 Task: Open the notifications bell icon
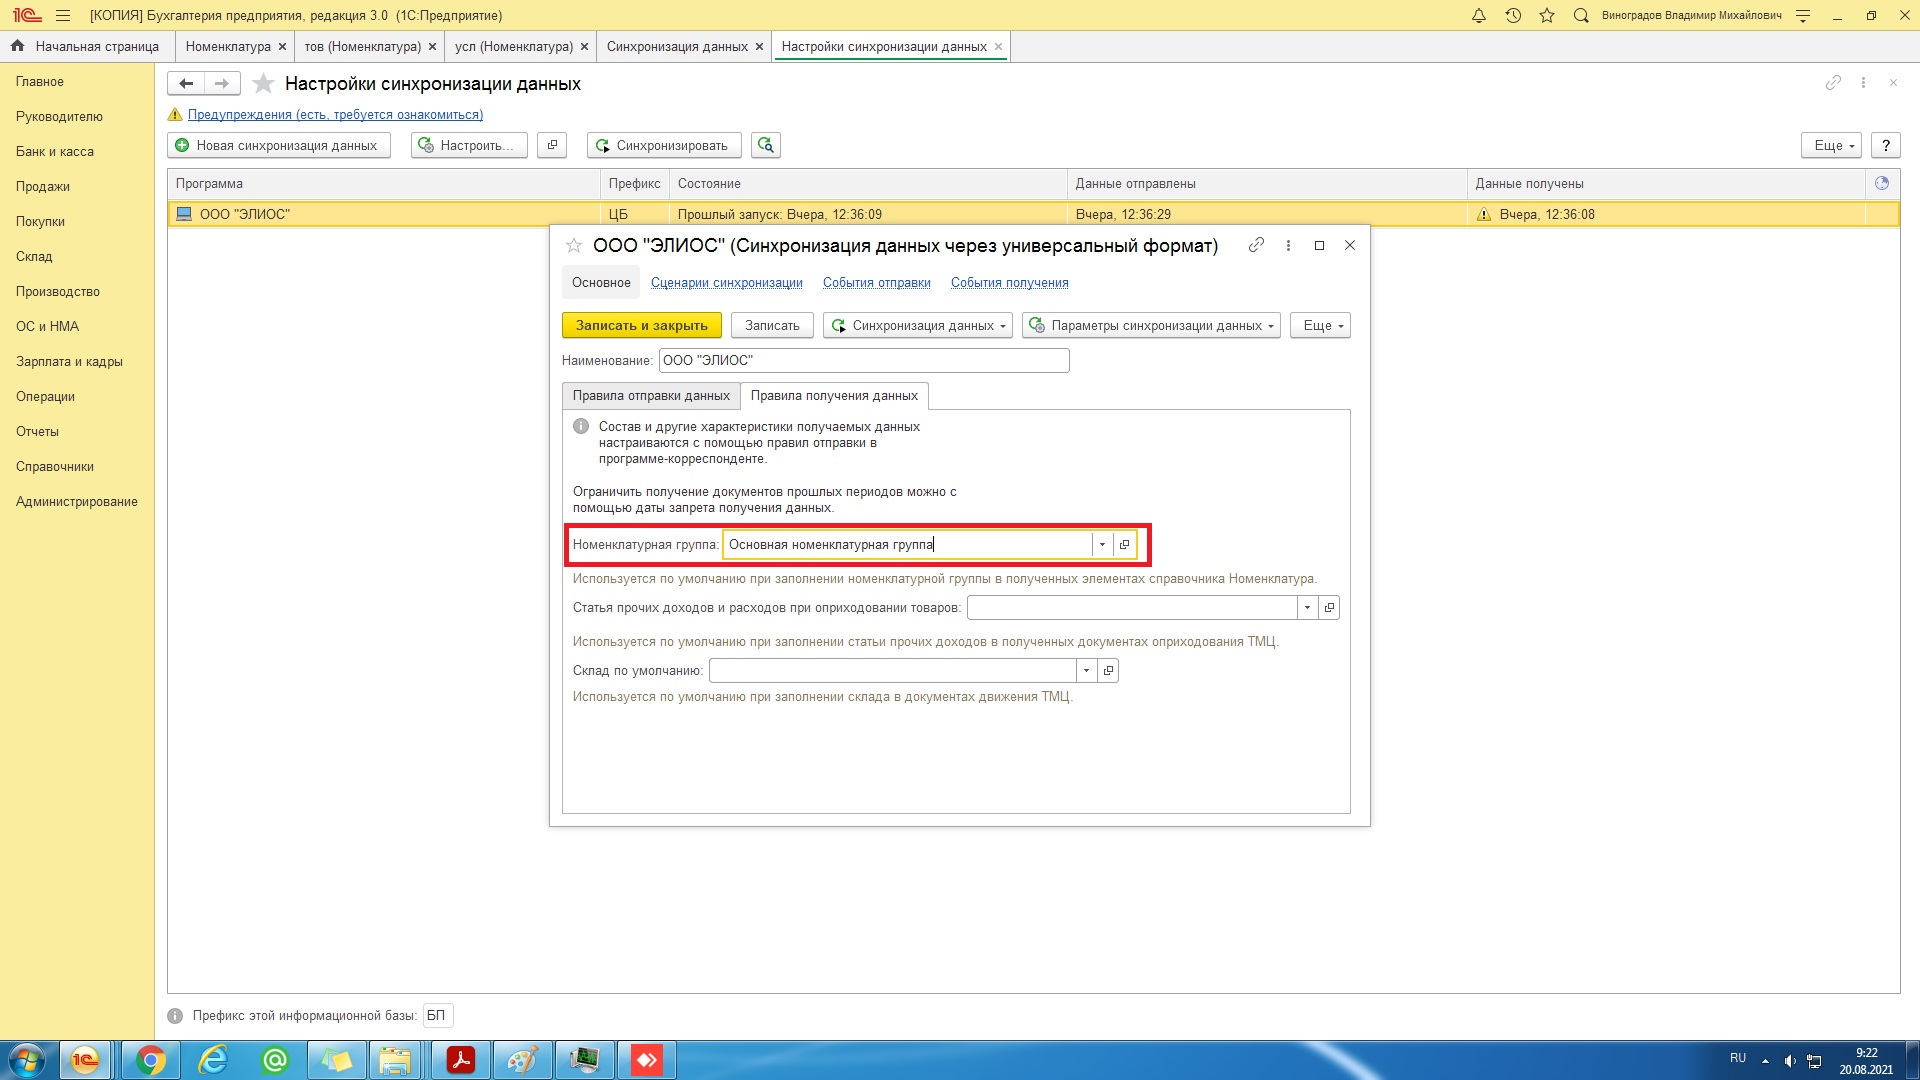1479,15
